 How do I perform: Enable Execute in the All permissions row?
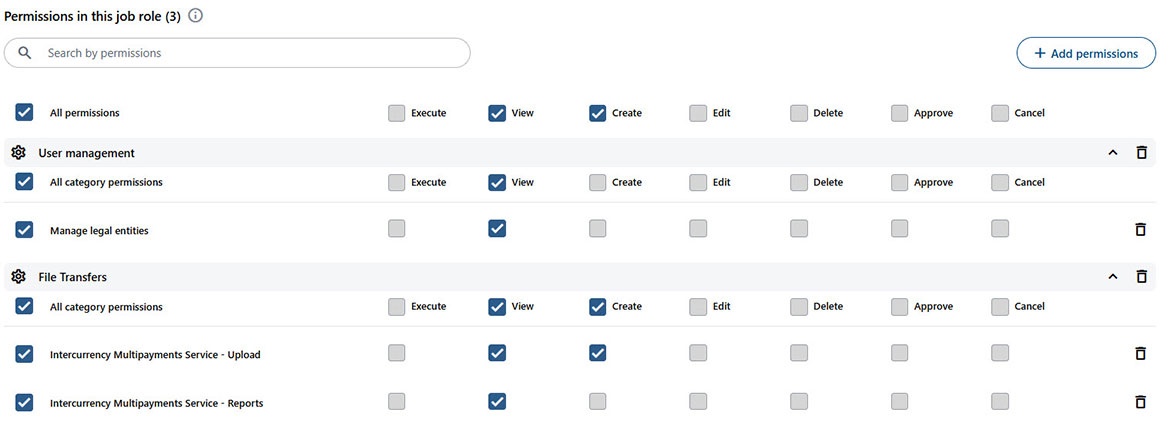pos(397,113)
